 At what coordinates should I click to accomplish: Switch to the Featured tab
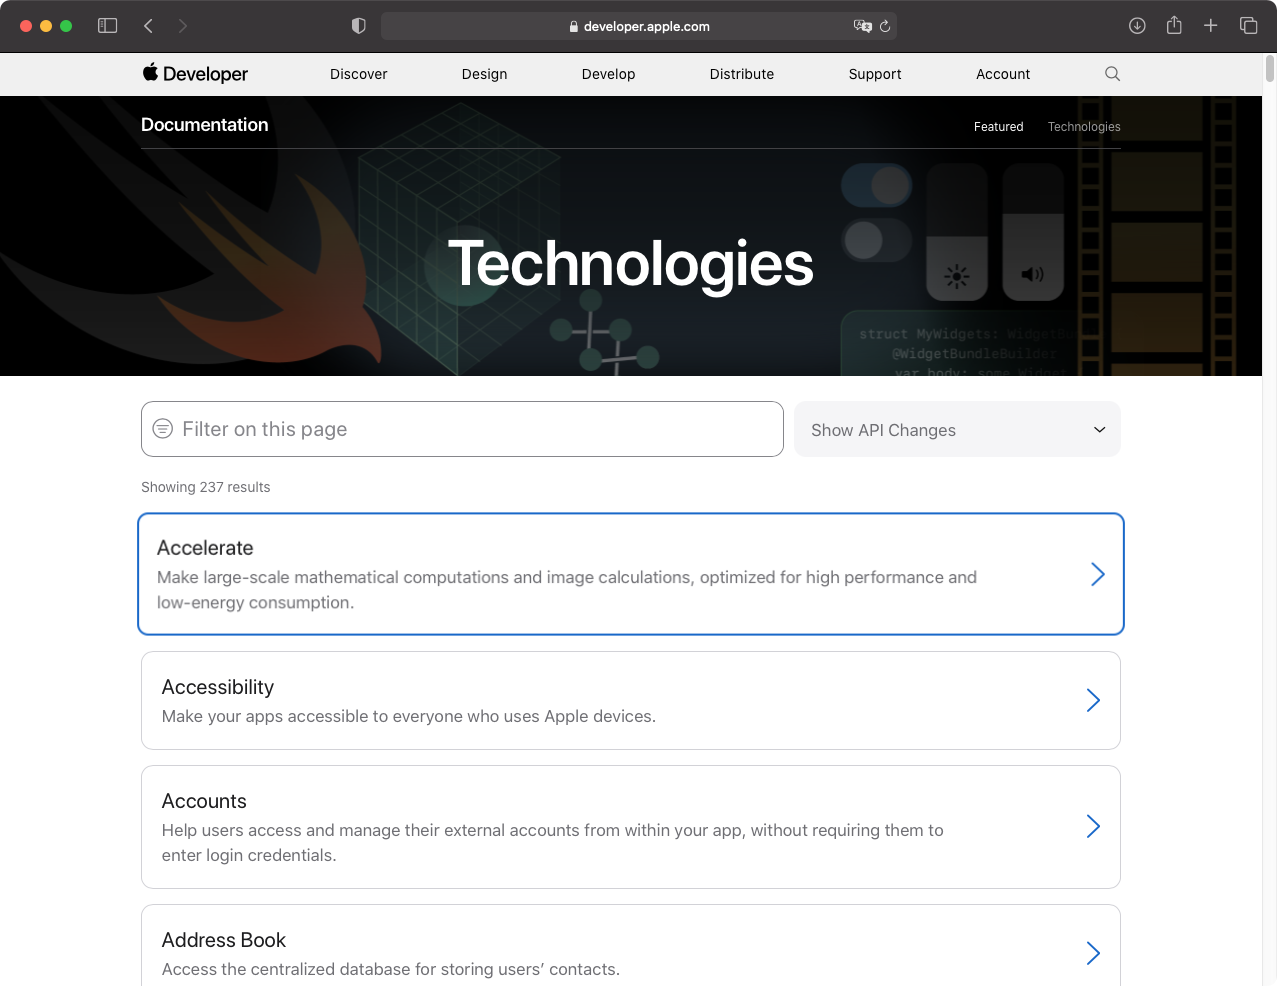tap(999, 127)
